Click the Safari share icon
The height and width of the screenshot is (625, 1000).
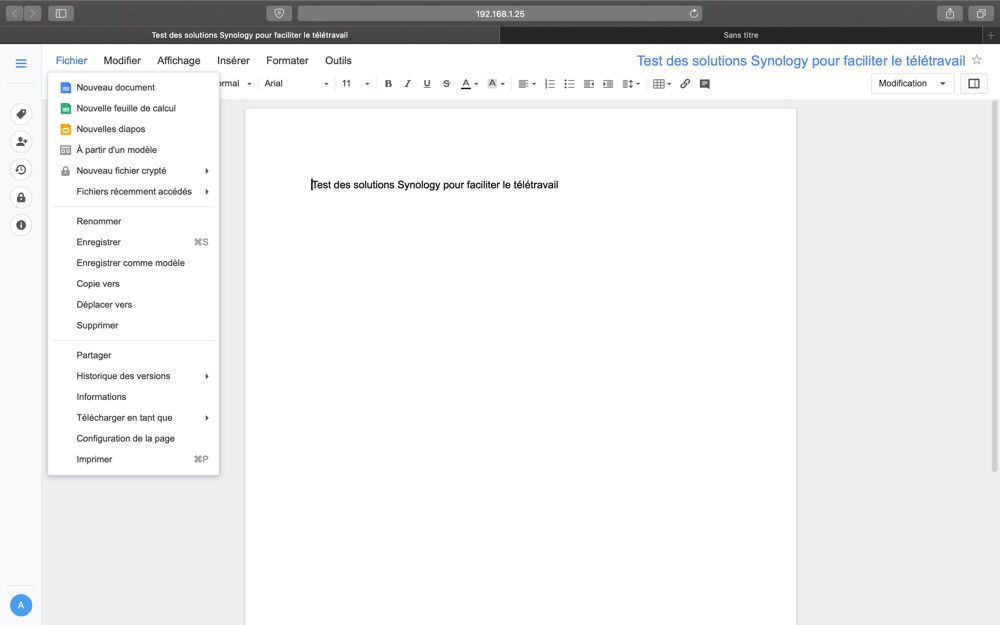pos(950,13)
